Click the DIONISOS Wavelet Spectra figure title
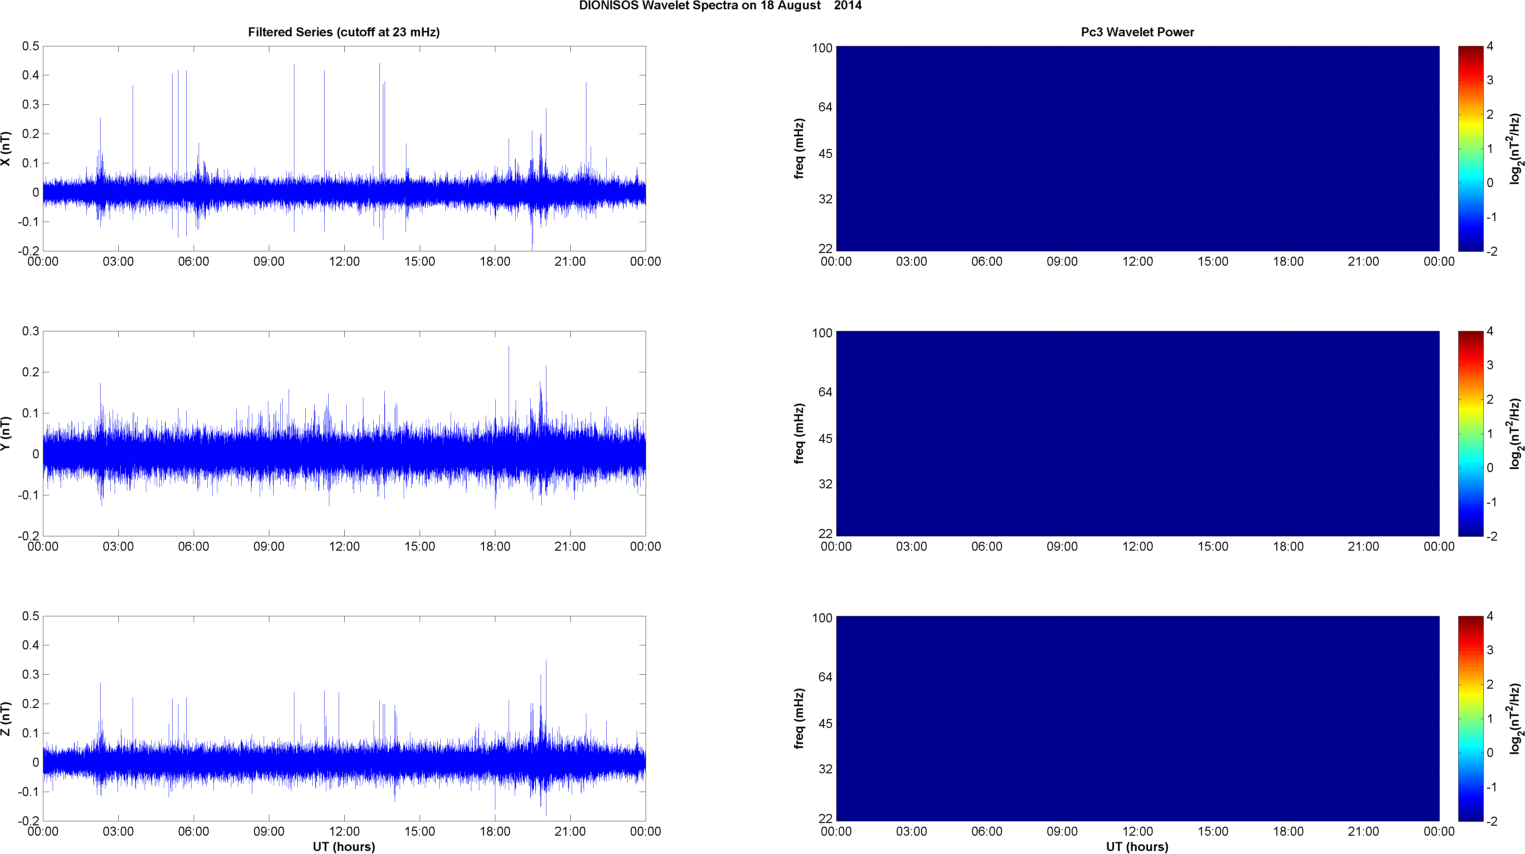 (720, 6)
